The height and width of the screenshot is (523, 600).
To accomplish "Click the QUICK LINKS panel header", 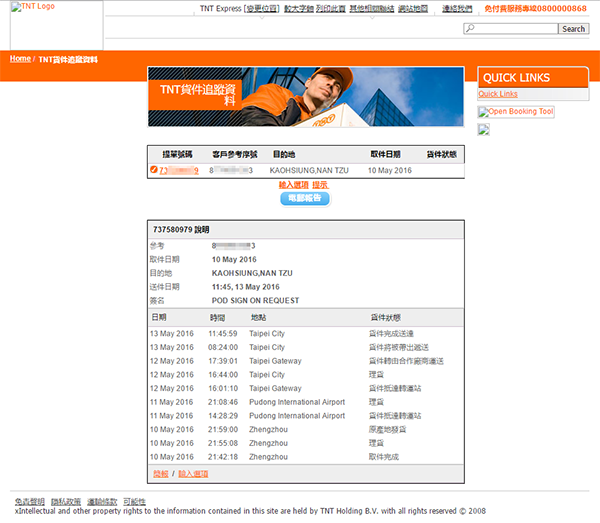I will click(533, 78).
